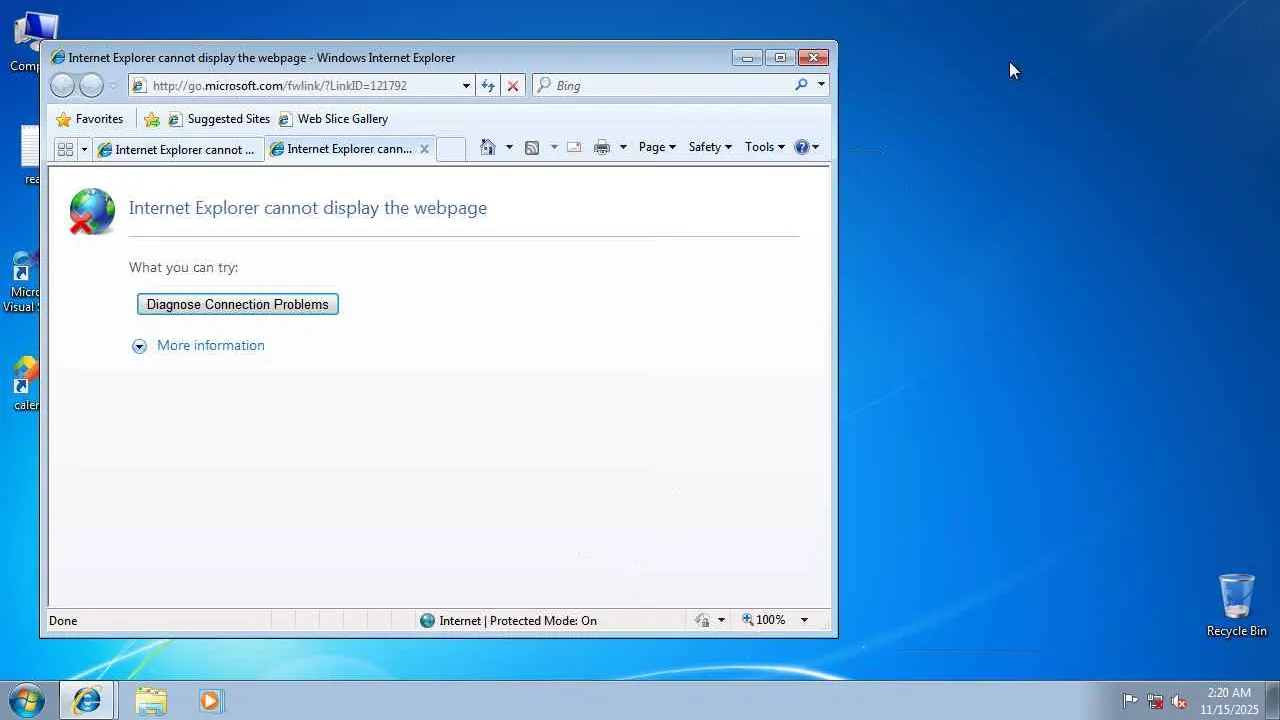
Task: Expand the Print options dropdown arrow
Action: coord(623,147)
